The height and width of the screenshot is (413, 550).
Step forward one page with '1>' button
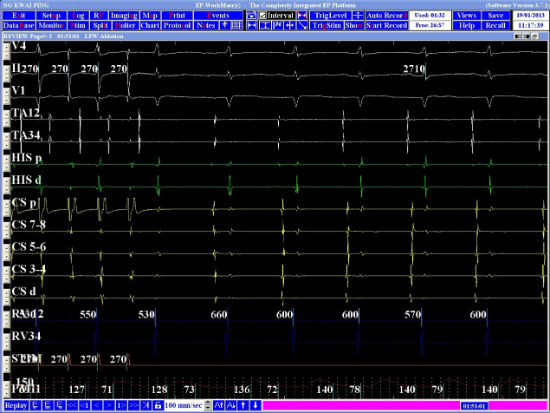click(x=121, y=405)
